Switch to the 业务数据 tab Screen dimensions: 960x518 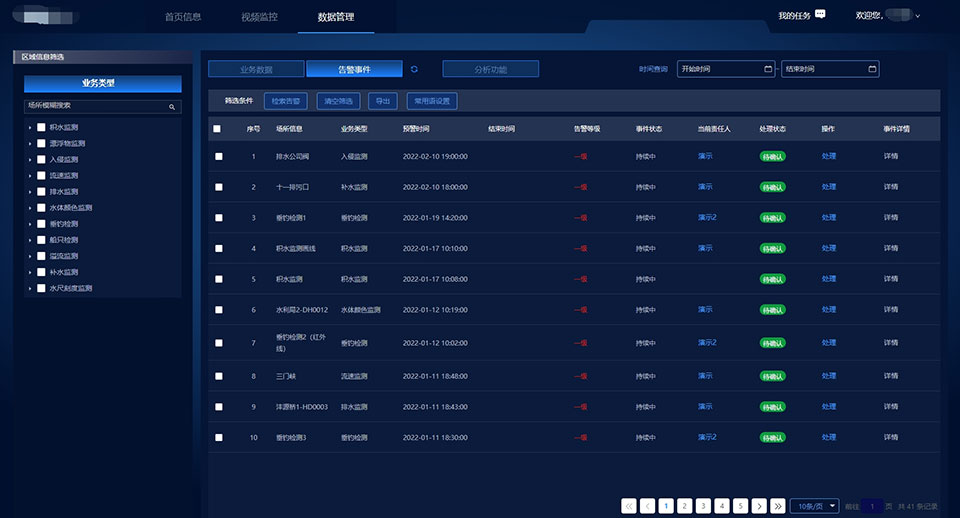[x=256, y=69]
